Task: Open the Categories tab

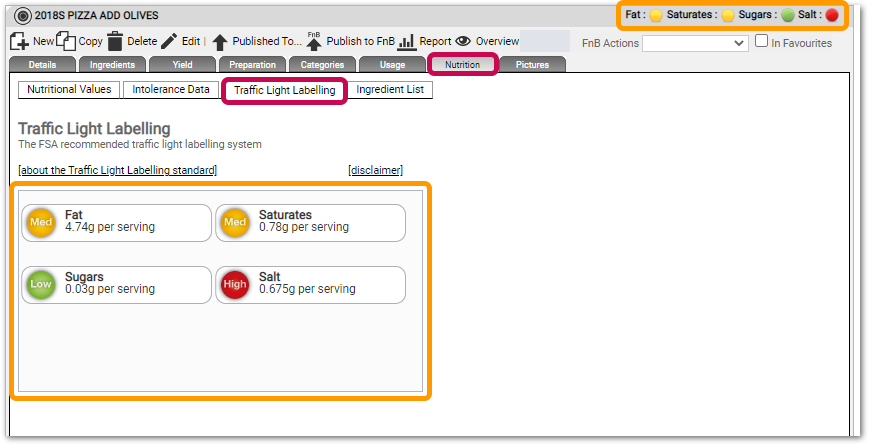Action: click(323, 65)
